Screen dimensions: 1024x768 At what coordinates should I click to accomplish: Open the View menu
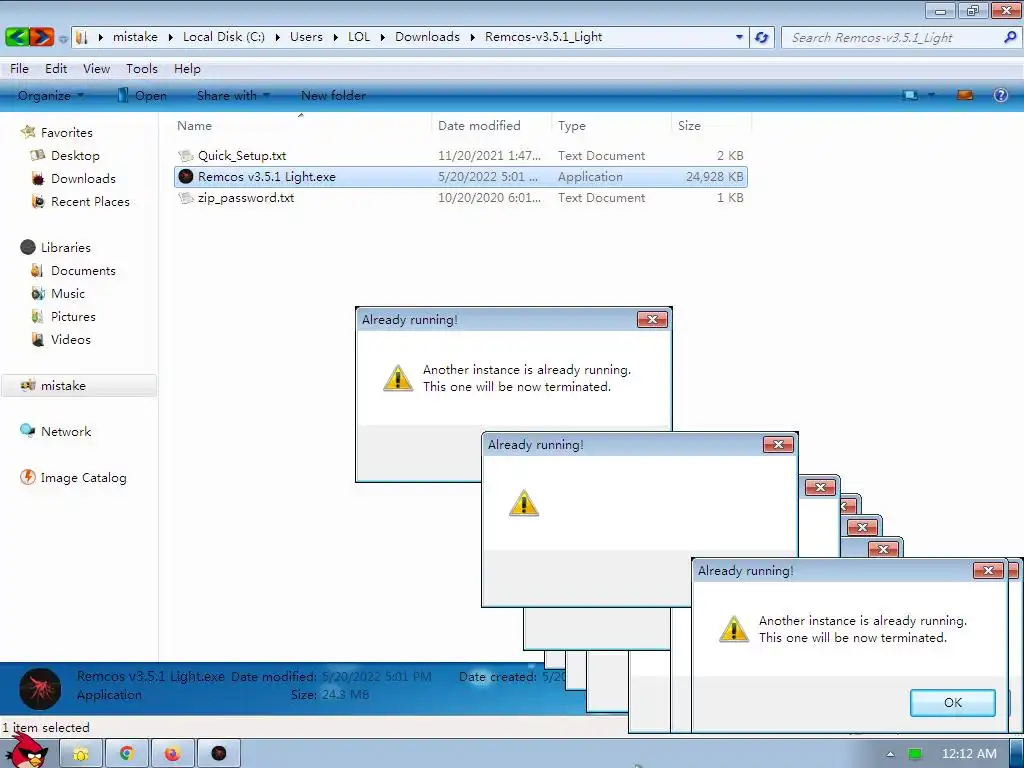pyautogui.click(x=96, y=69)
